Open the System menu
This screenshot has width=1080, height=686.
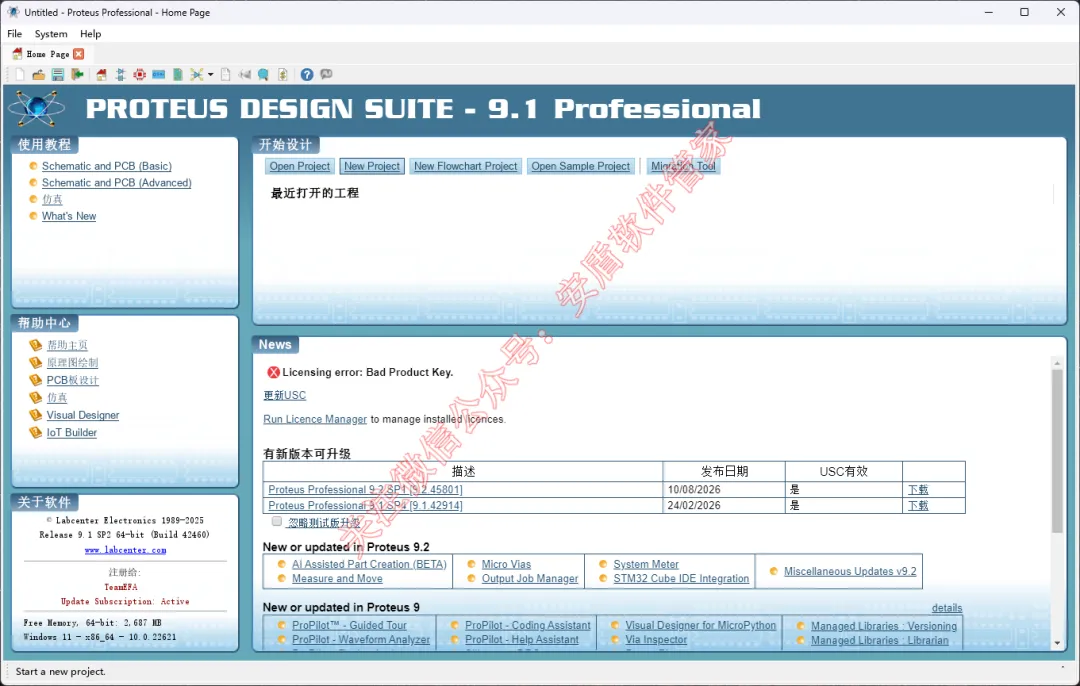pyautogui.click(x=51, y=33)
